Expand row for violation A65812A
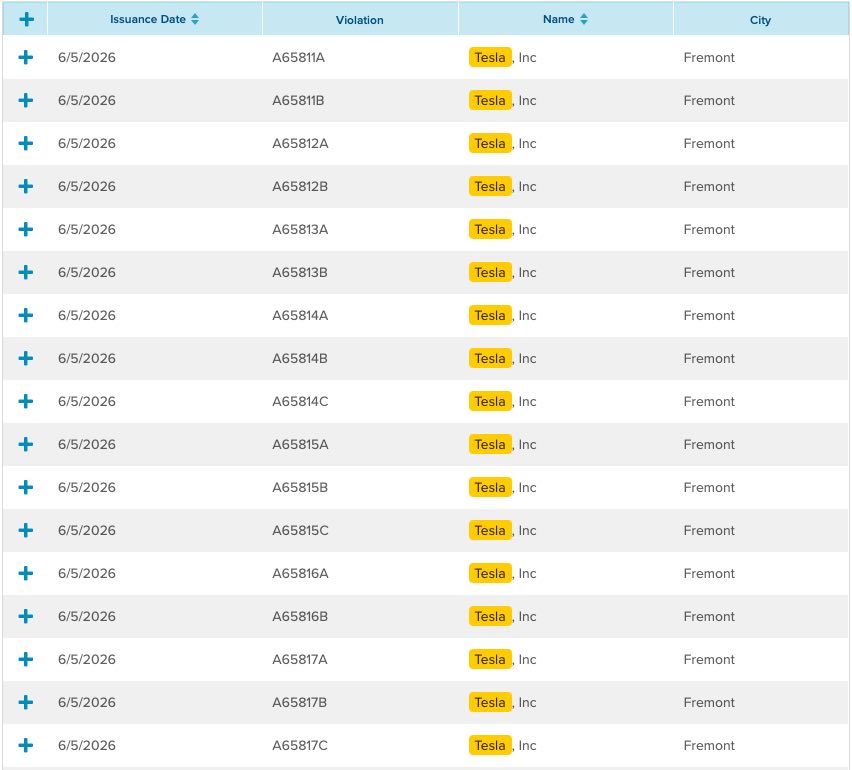 click(x=26, y=143)
